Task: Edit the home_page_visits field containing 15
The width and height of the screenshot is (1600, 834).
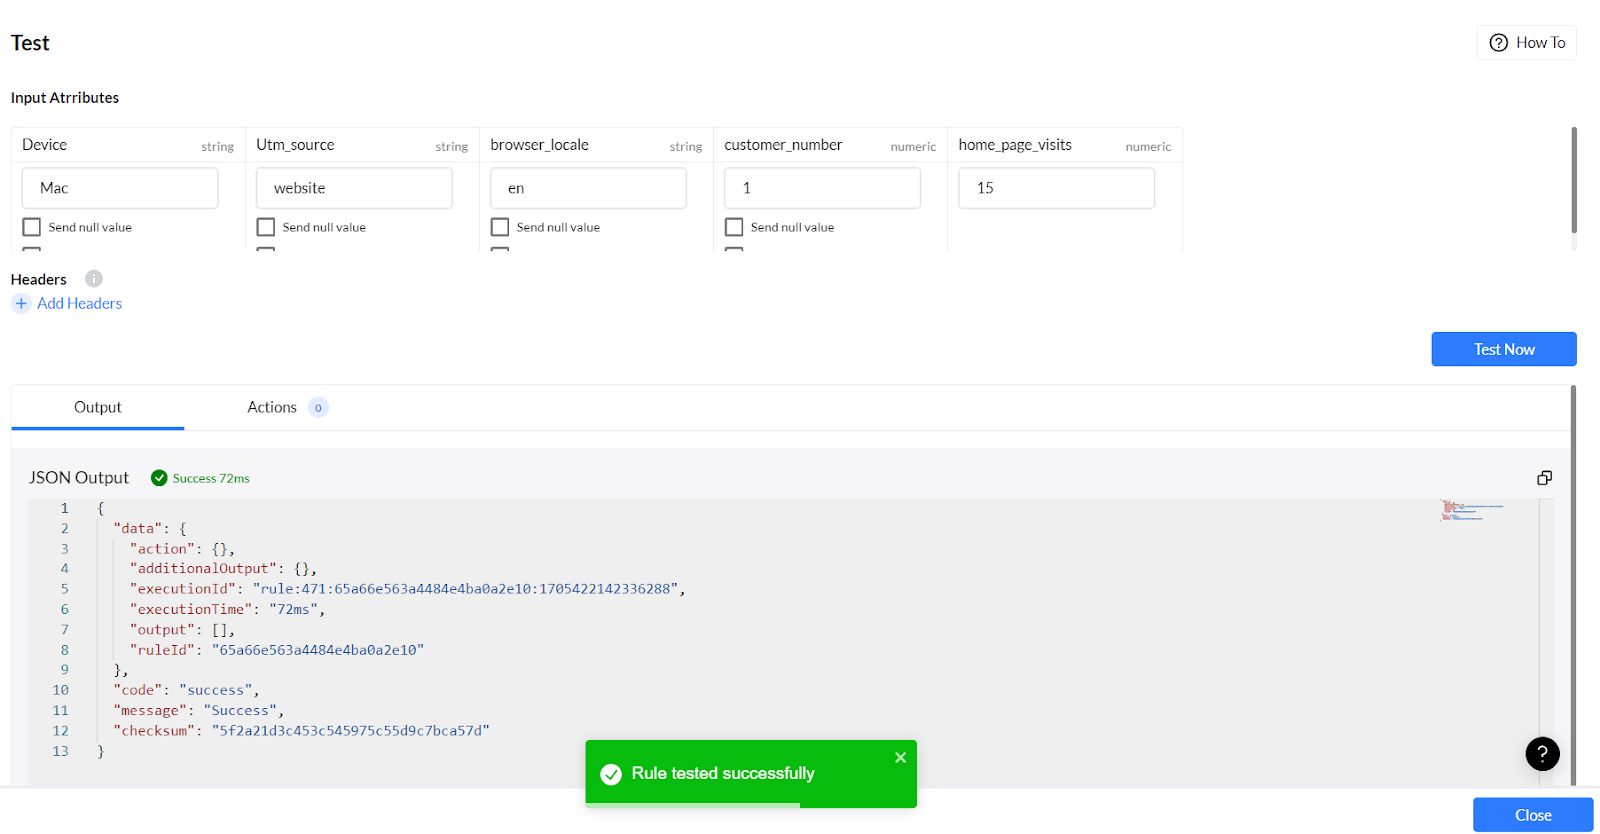Action: point(1056,188)
